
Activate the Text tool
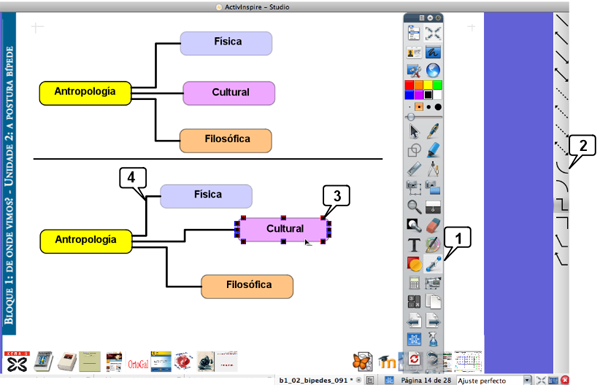coord(414,245)
